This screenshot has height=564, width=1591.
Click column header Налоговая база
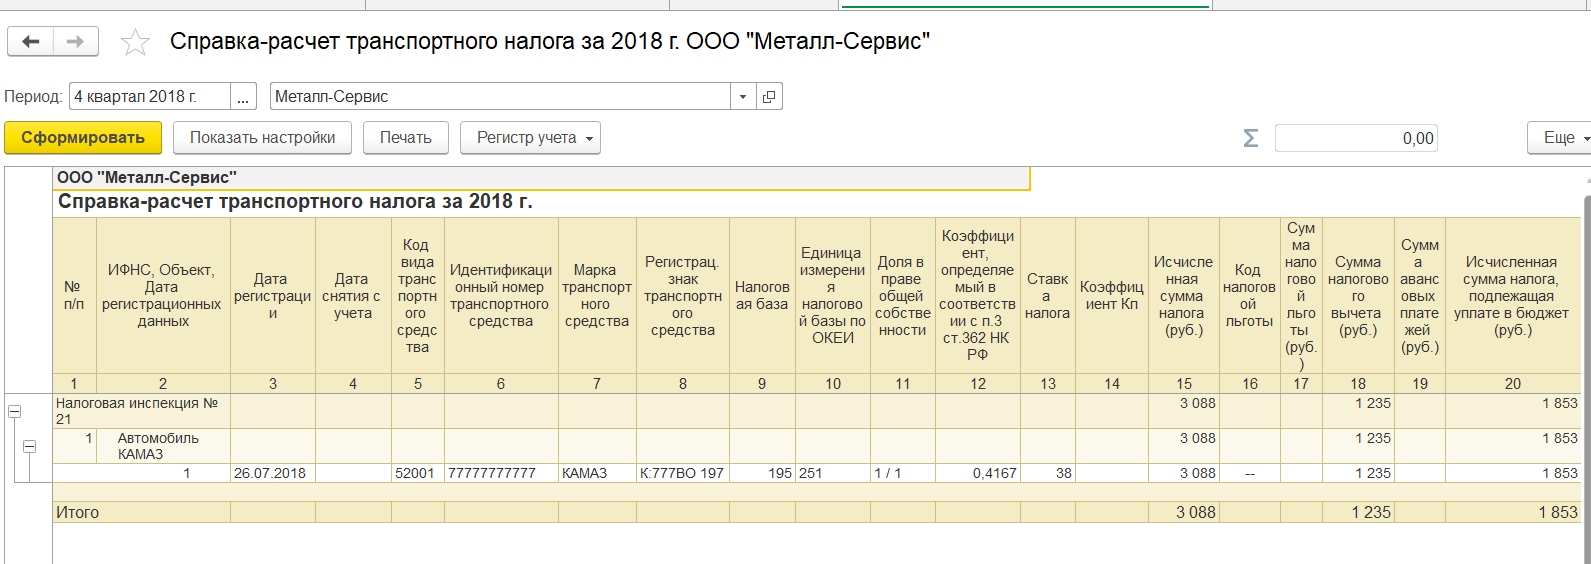762,296
